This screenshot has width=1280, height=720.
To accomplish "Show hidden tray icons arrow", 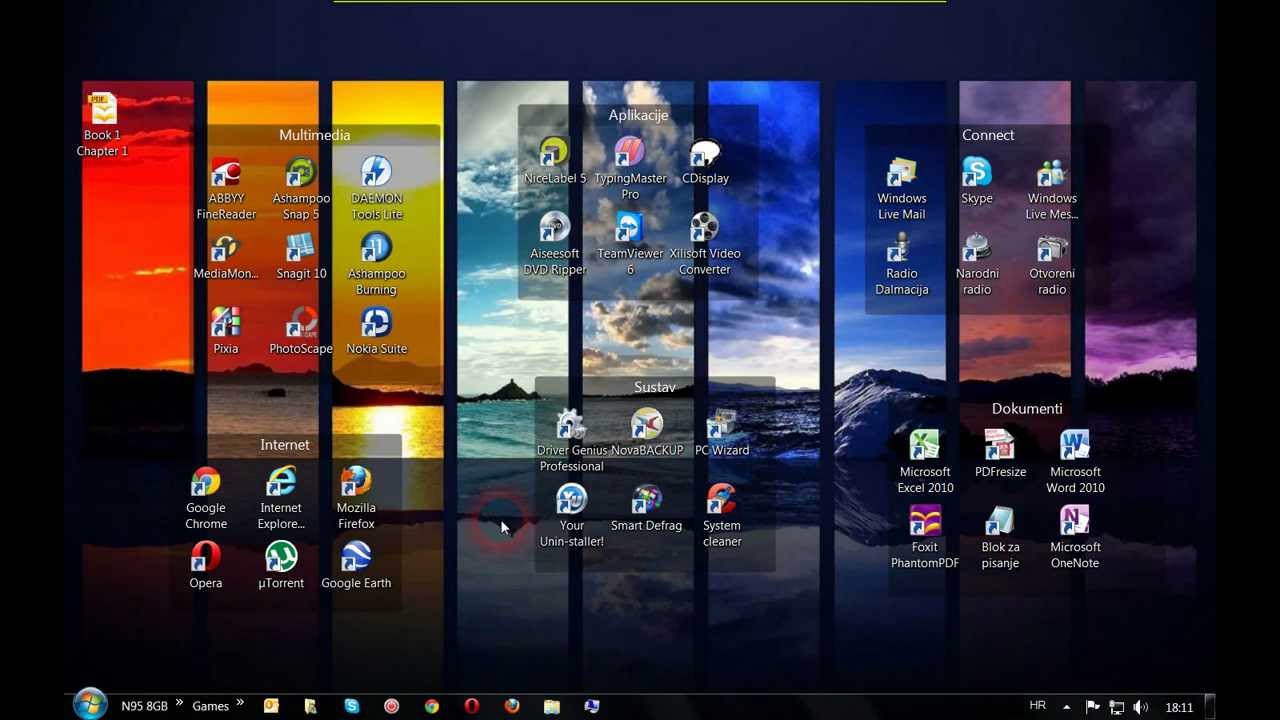I will tap(1066, 706).
